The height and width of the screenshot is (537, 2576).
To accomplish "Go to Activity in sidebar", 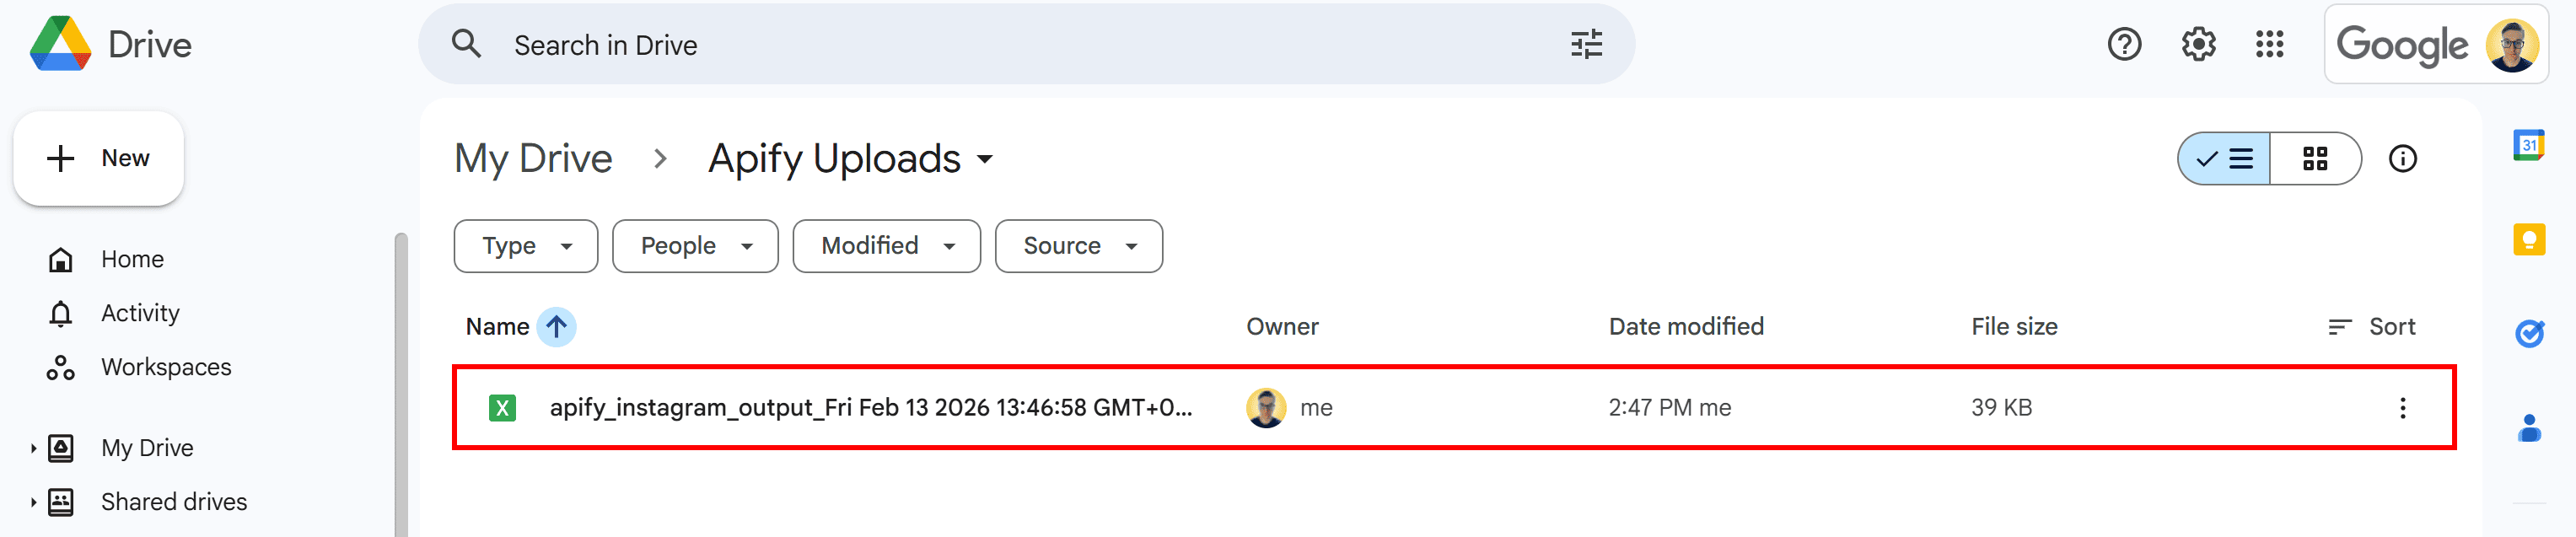I will 140,314.
